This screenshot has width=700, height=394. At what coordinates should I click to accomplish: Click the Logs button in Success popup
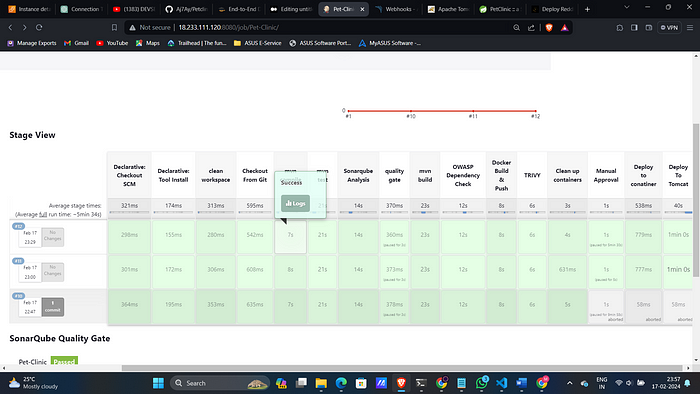point(295,203)
